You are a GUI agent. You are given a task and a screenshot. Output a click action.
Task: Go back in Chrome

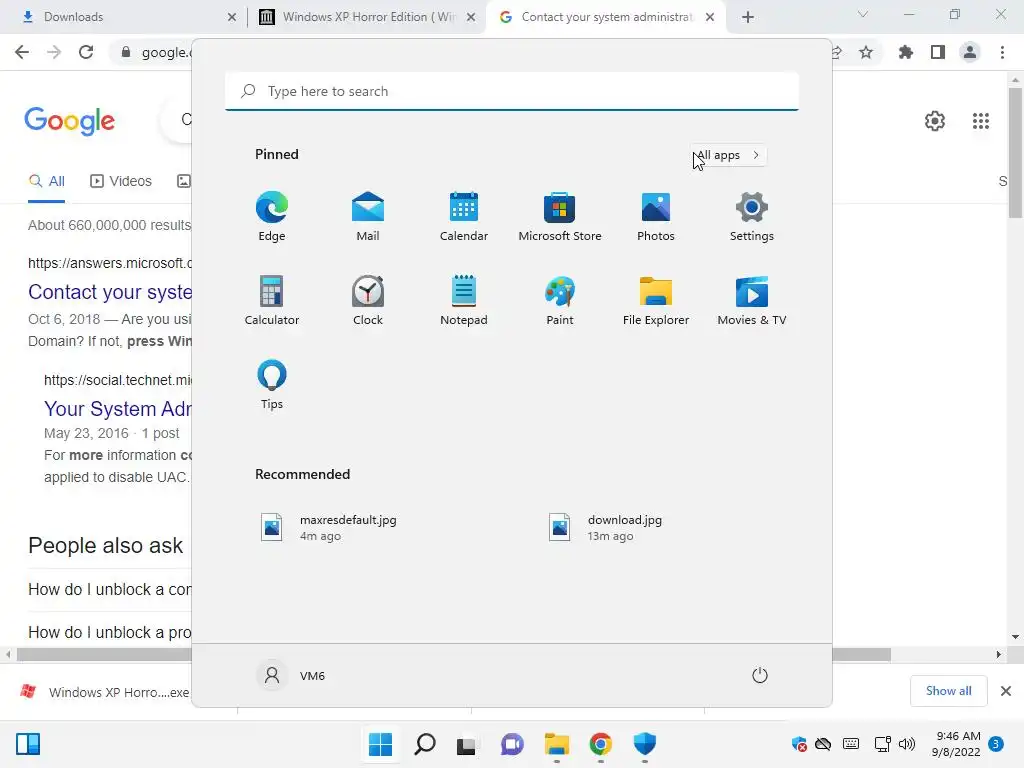(22, 52)
